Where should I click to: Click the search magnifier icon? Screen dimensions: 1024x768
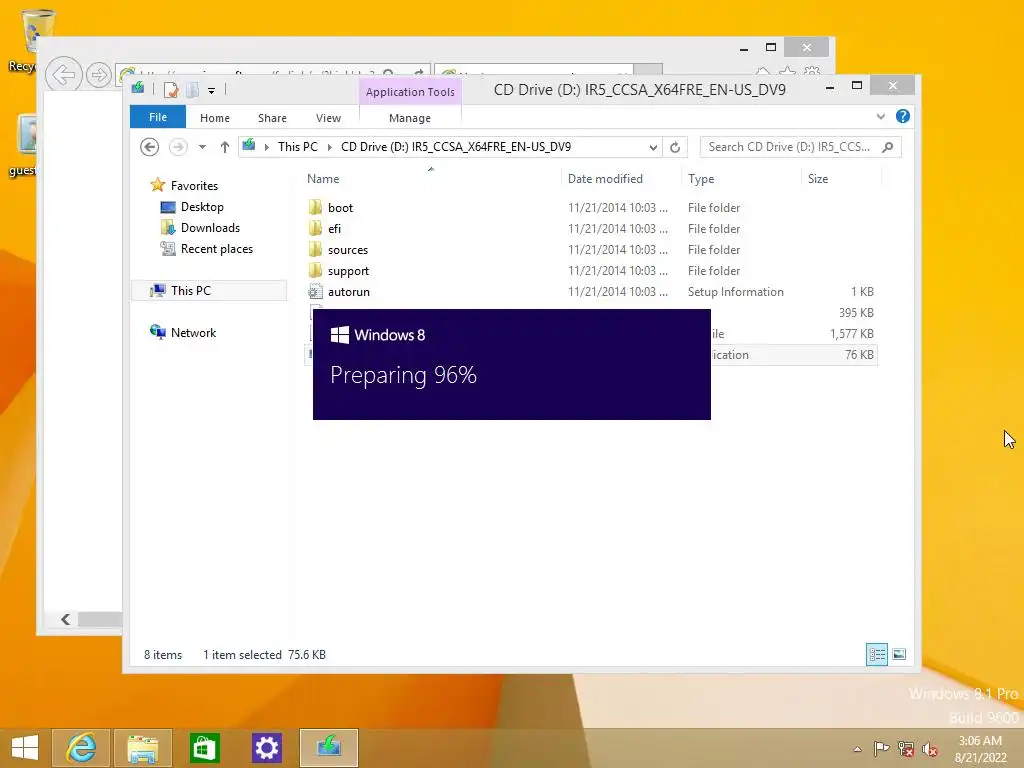pos(888,147)
